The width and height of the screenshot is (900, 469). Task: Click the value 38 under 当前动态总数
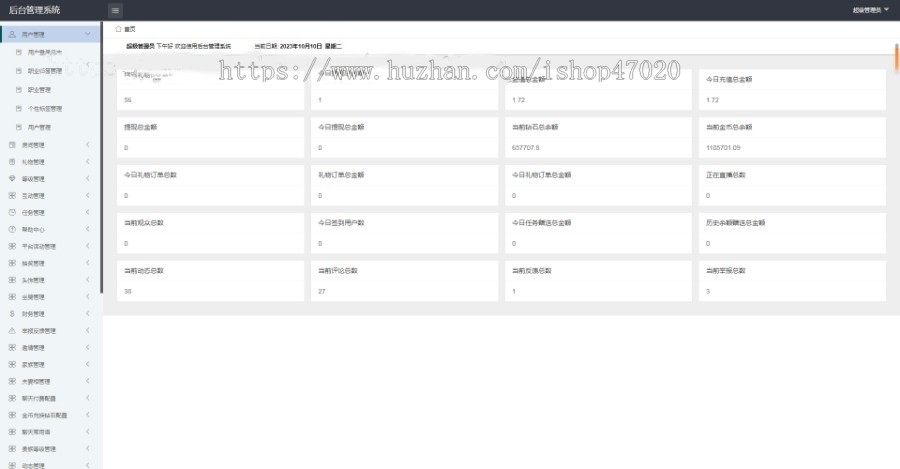127,292
